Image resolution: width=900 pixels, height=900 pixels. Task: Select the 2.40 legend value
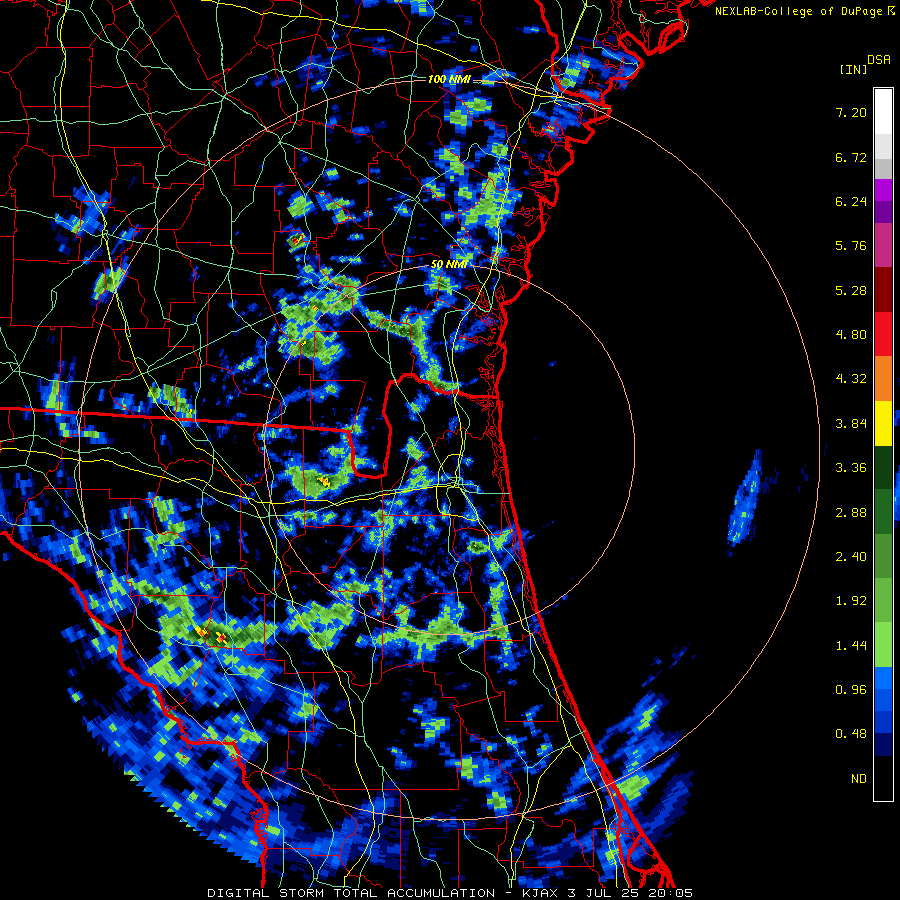pos(851,557)
